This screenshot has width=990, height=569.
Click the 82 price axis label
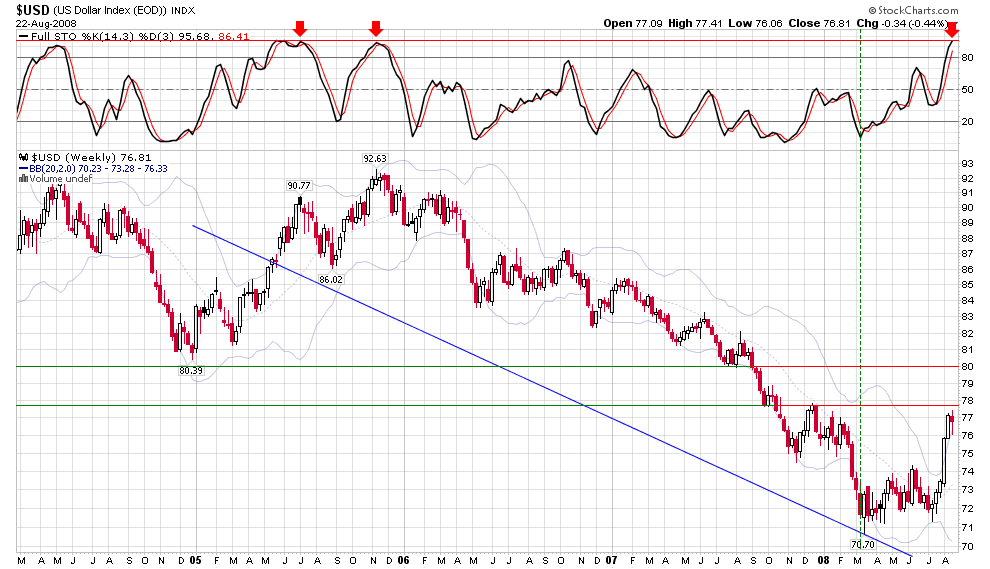pyautogui.click(x=967, y=333)
